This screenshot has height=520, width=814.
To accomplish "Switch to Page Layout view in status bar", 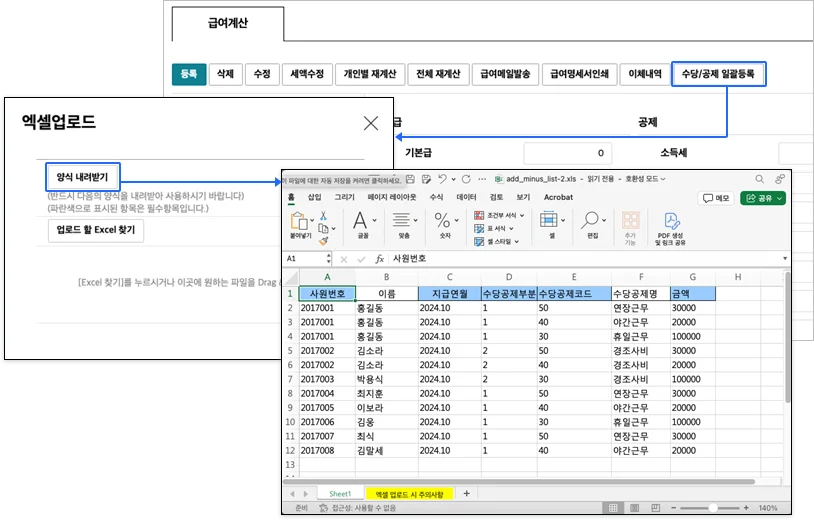I will click(x=635, y=508).
